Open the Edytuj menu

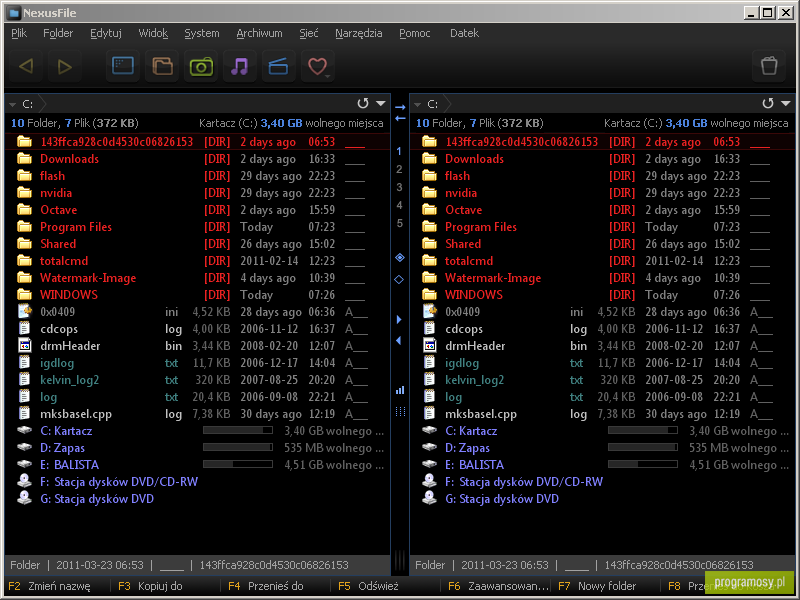click(106, 33)
